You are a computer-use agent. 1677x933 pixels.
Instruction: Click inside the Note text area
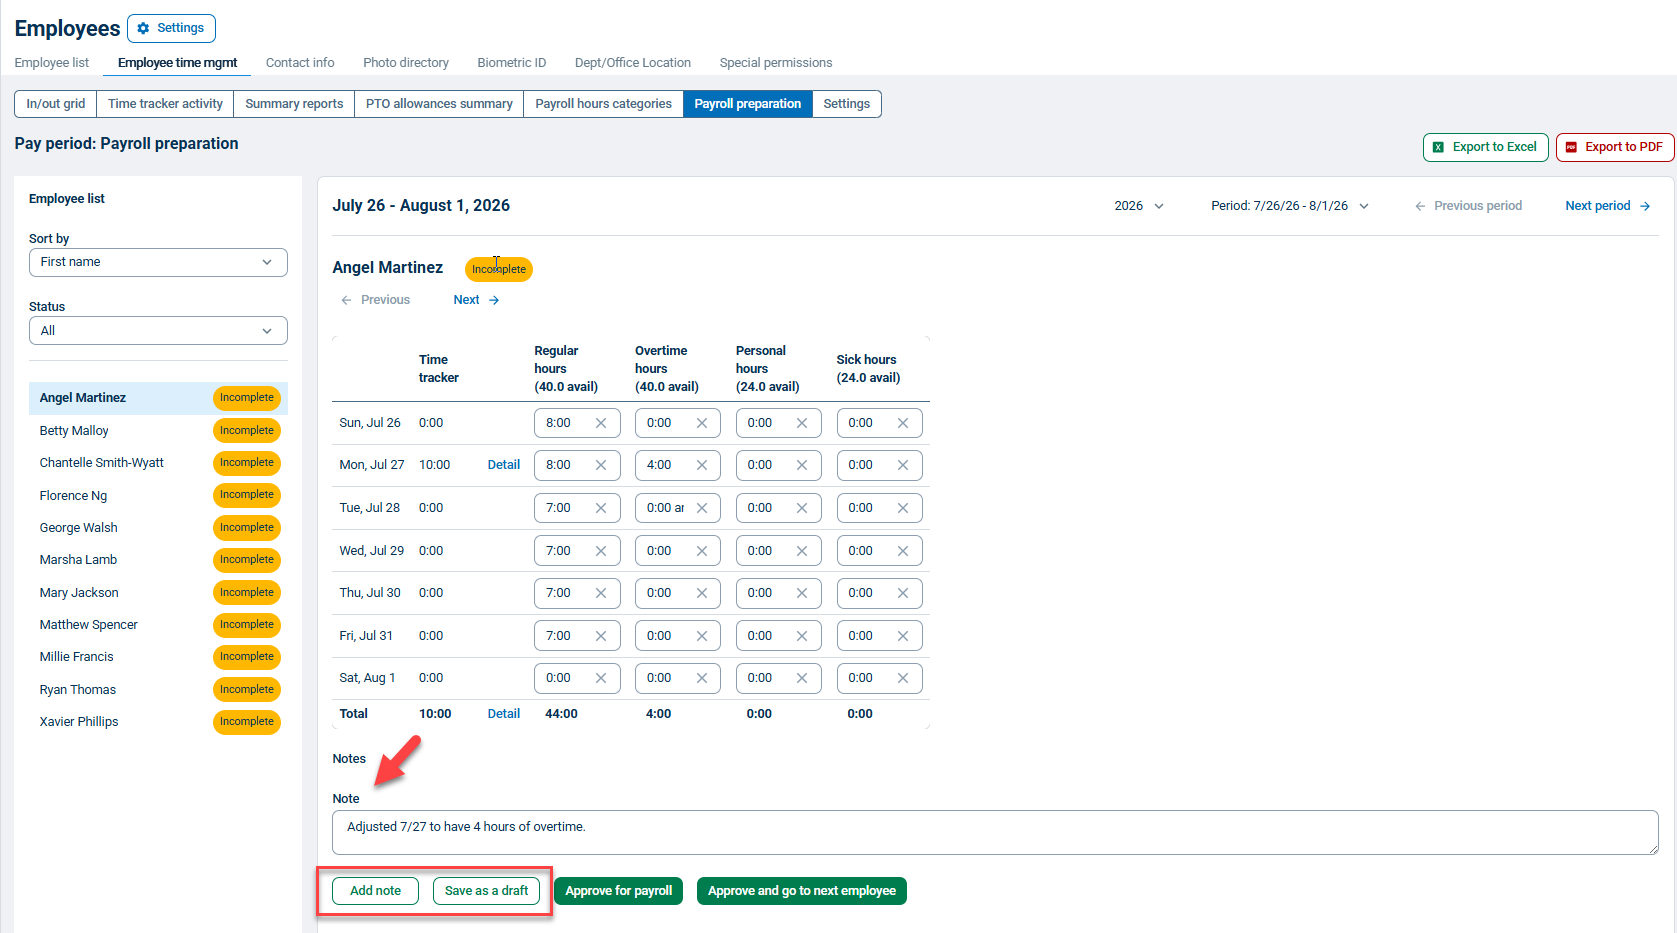pyautogui.click(x=995, y=832)
